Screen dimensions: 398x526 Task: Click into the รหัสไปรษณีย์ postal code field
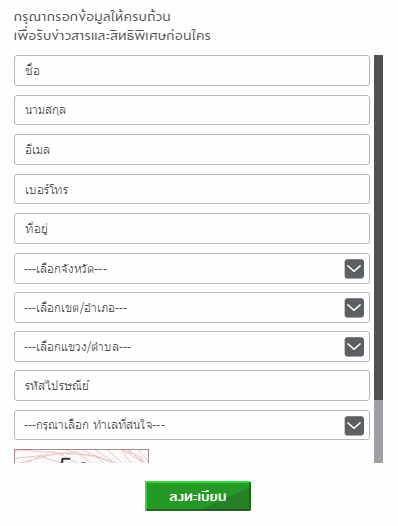[x=192, y=386]
